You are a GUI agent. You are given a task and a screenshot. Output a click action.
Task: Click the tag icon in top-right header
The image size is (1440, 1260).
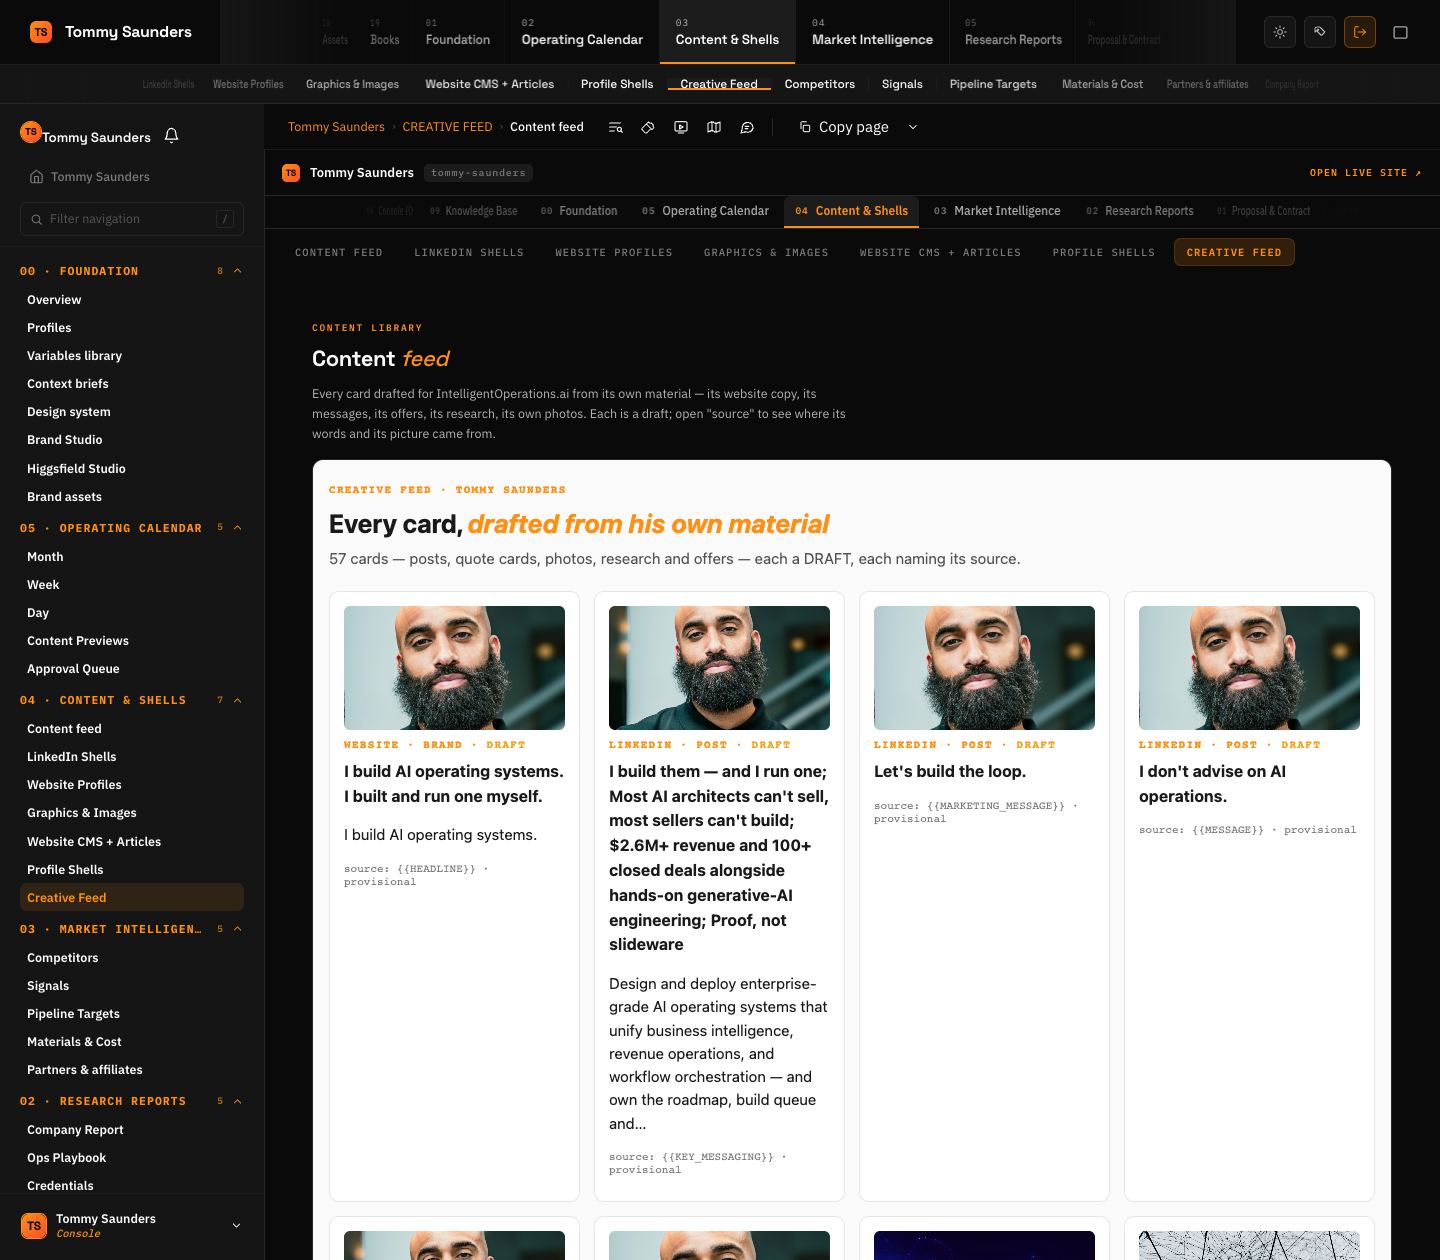[x=1320, y=32]
